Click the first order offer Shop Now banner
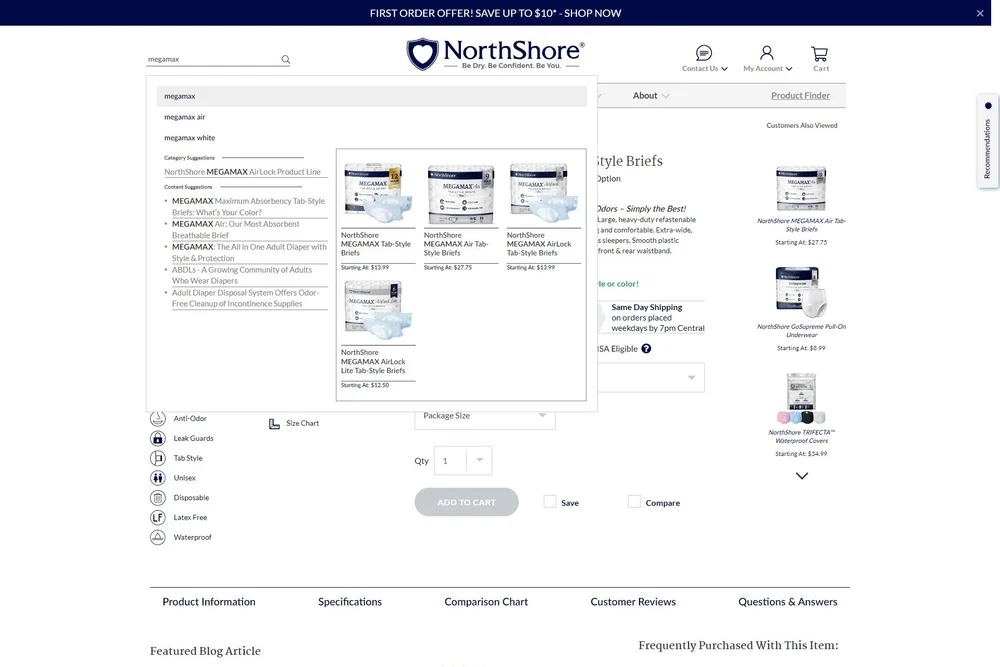 point(495,13)
